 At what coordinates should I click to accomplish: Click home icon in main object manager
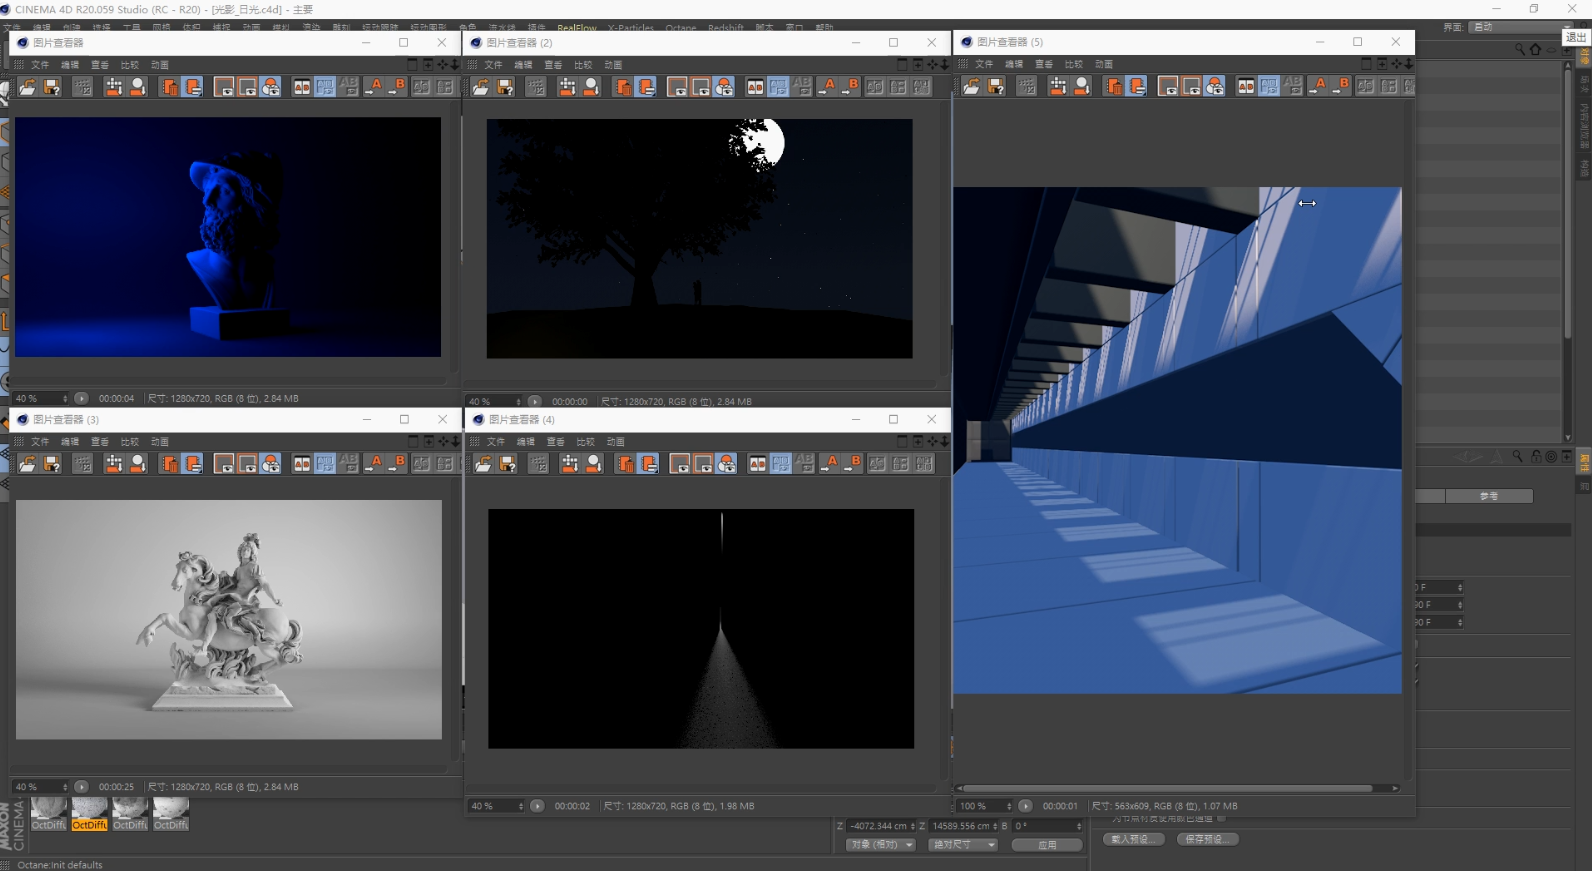1535,49
